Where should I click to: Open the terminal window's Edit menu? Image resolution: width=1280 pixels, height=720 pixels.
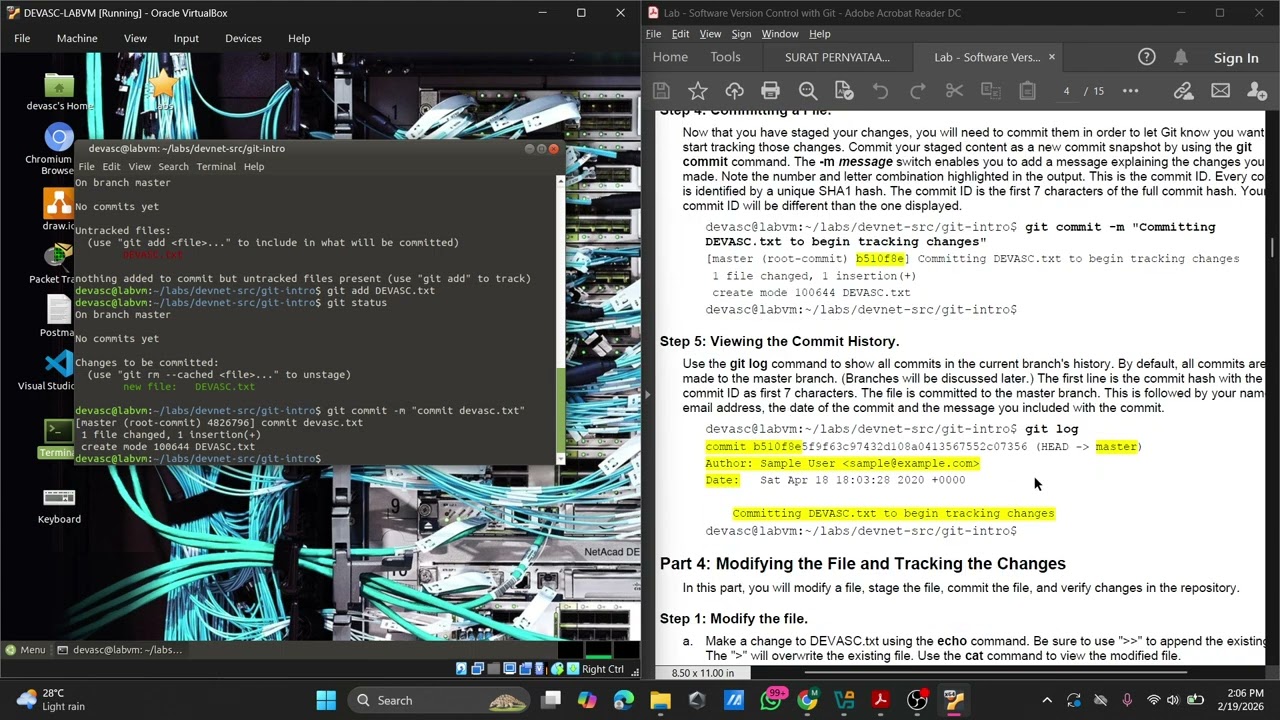111,166
